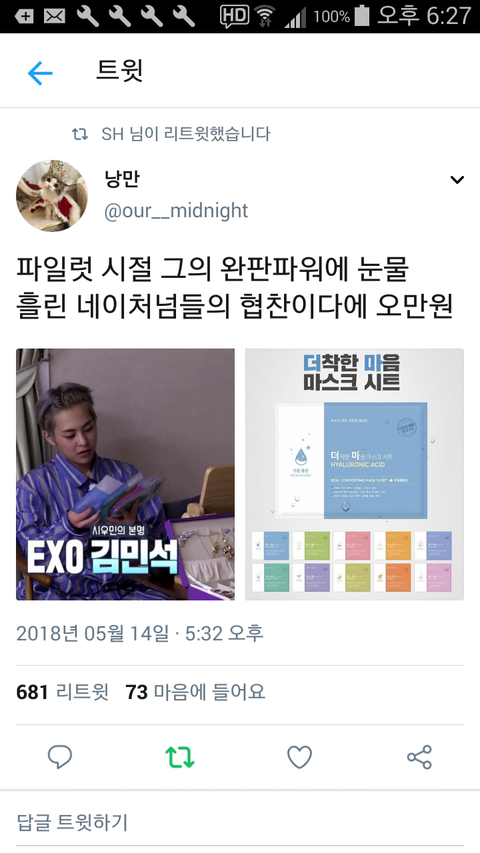Tap the HD status bar icon
This screenshot has height=853, width=480.
click(235, 16)
